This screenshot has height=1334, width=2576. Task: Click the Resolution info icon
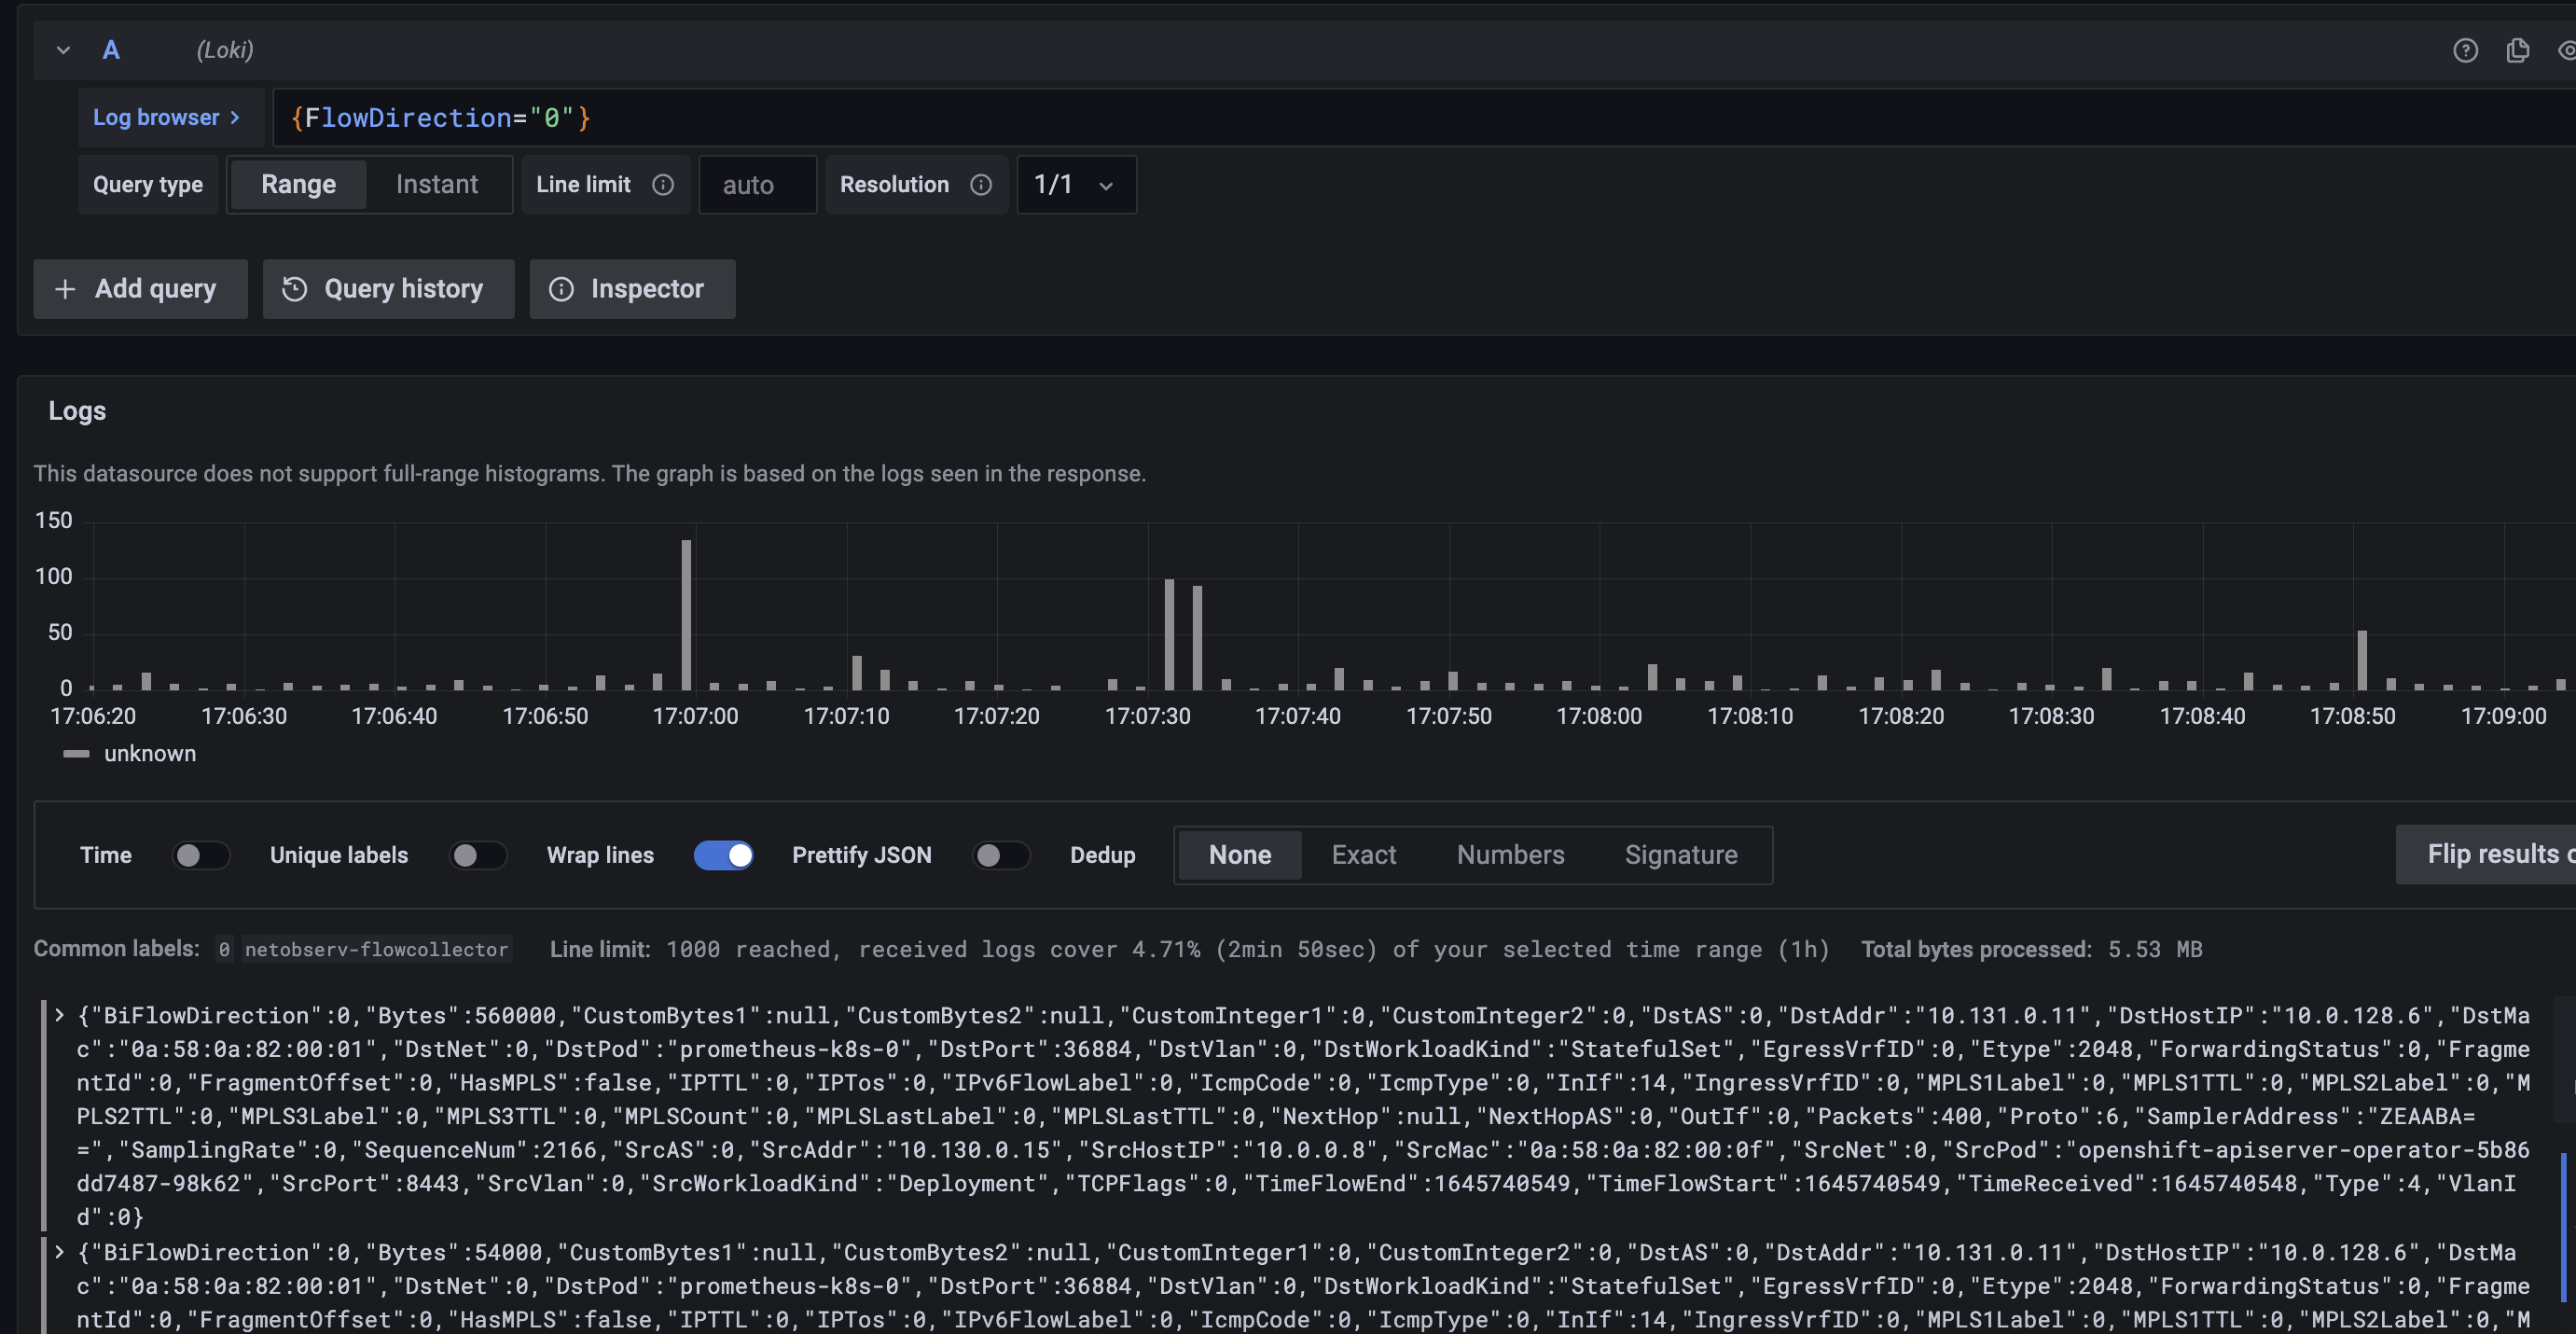tap(981, 185)
